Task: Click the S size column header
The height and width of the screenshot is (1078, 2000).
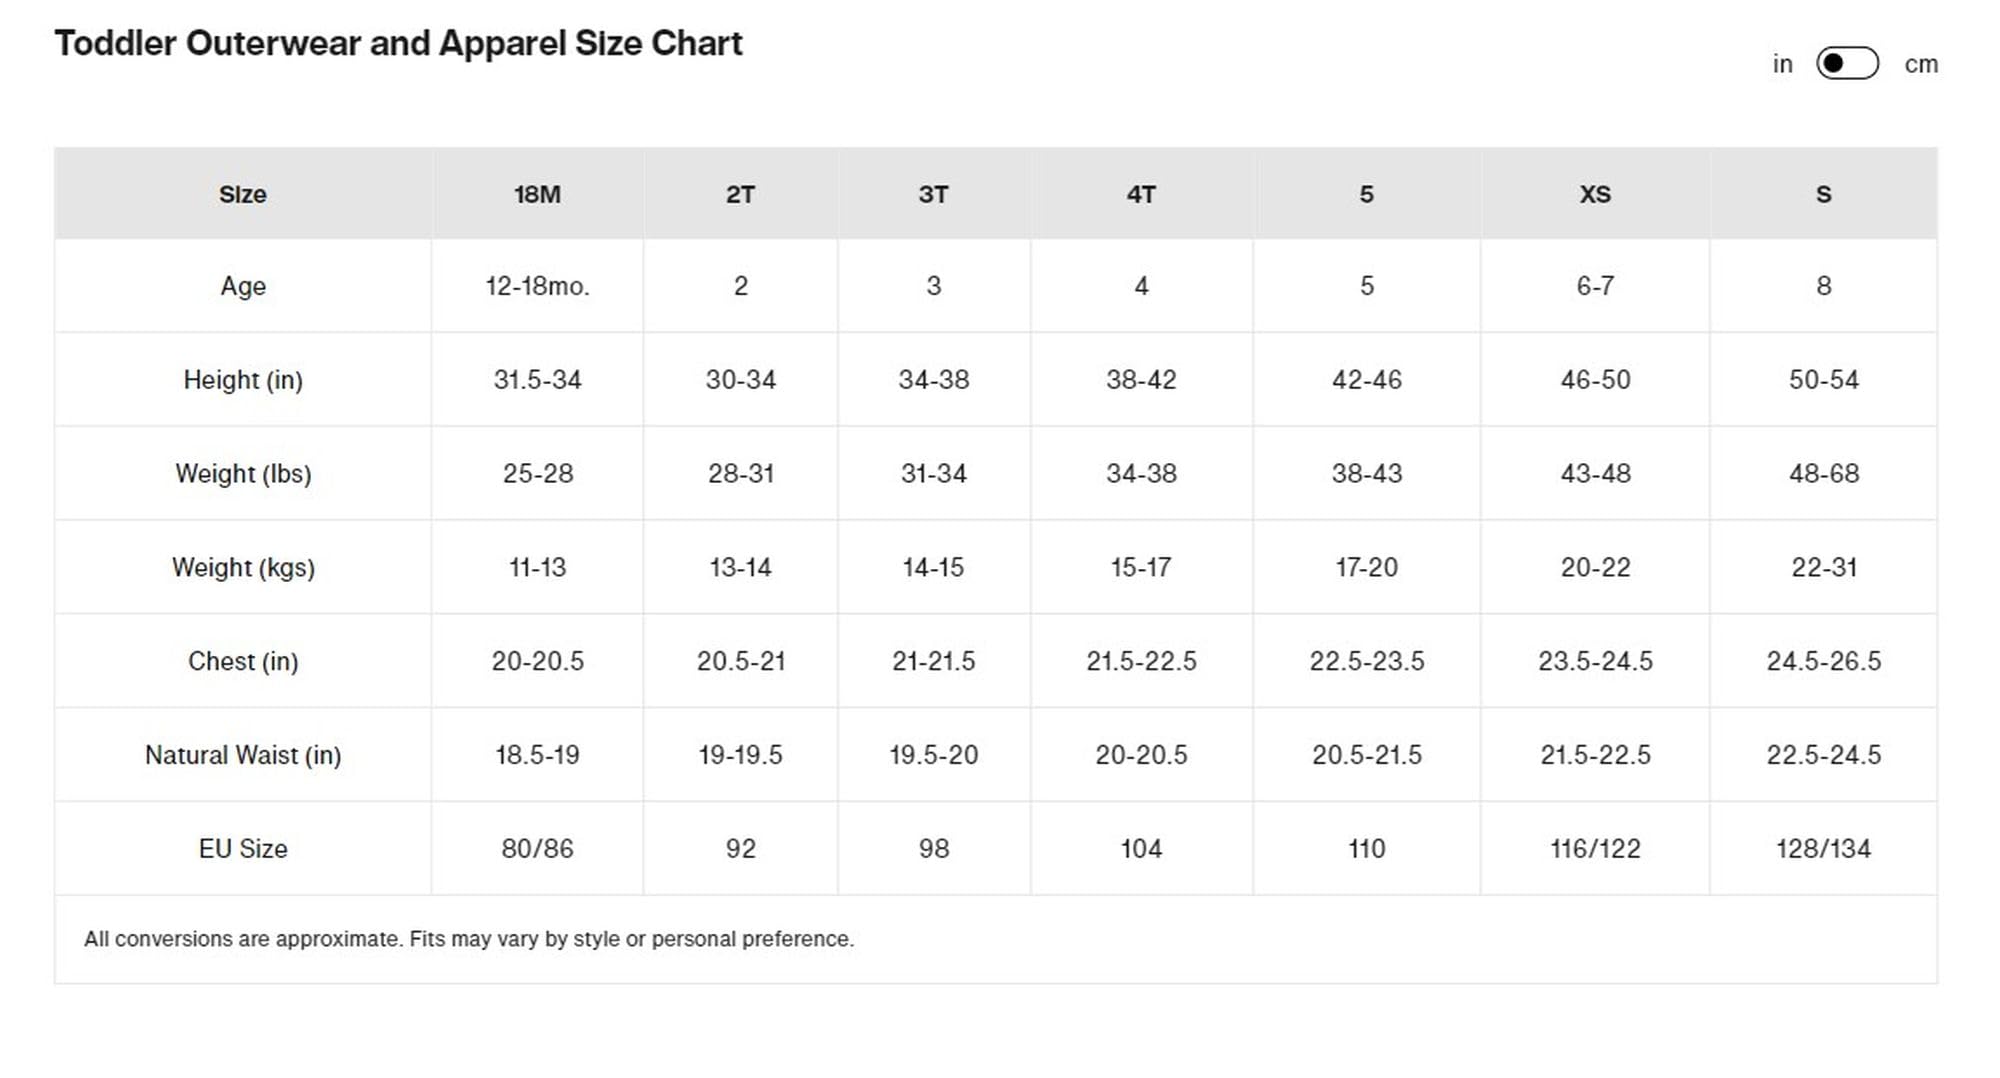Action: point(1823,194)
